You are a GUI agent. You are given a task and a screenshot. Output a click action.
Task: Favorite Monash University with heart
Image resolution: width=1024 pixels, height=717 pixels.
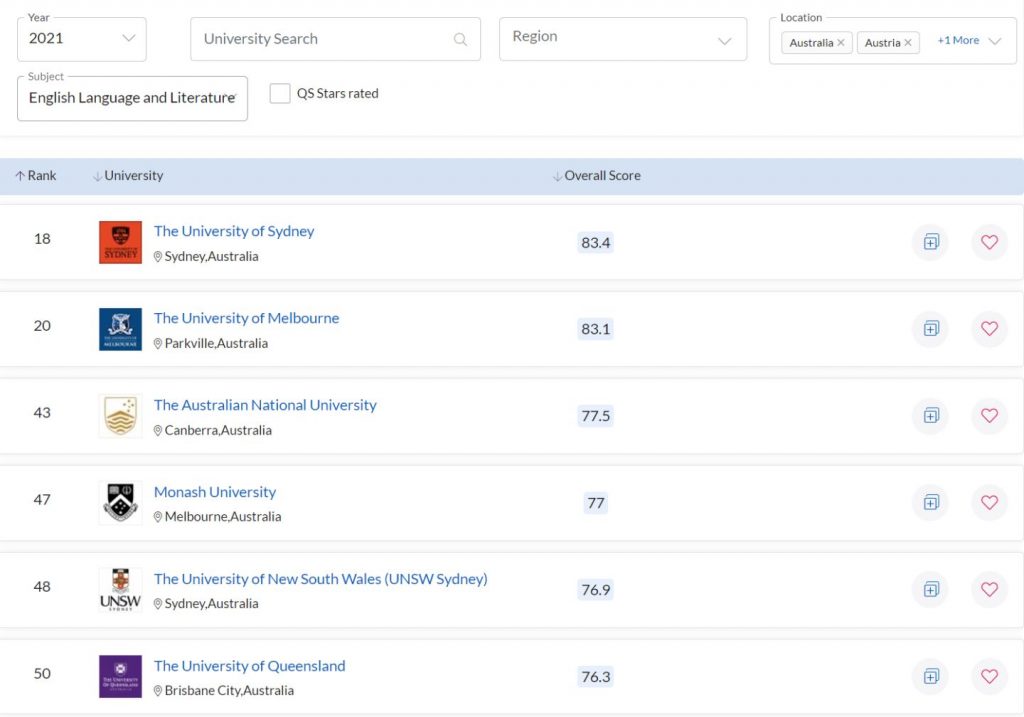989,502
